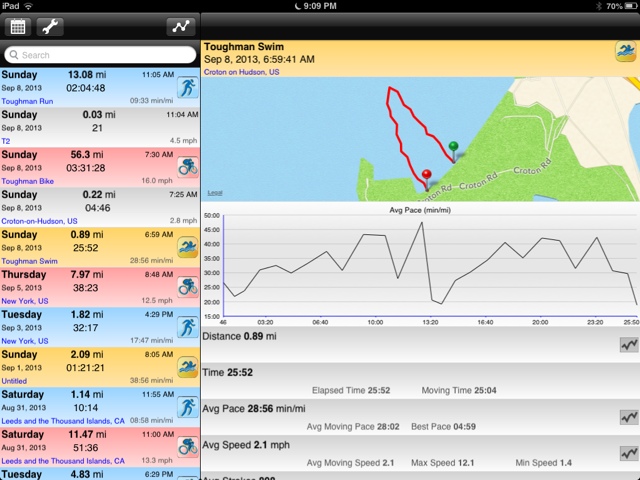Image resolution: width=640 pixels, height=480 pixels.
Task: Select the Untitled workout label
Action: 14,381
